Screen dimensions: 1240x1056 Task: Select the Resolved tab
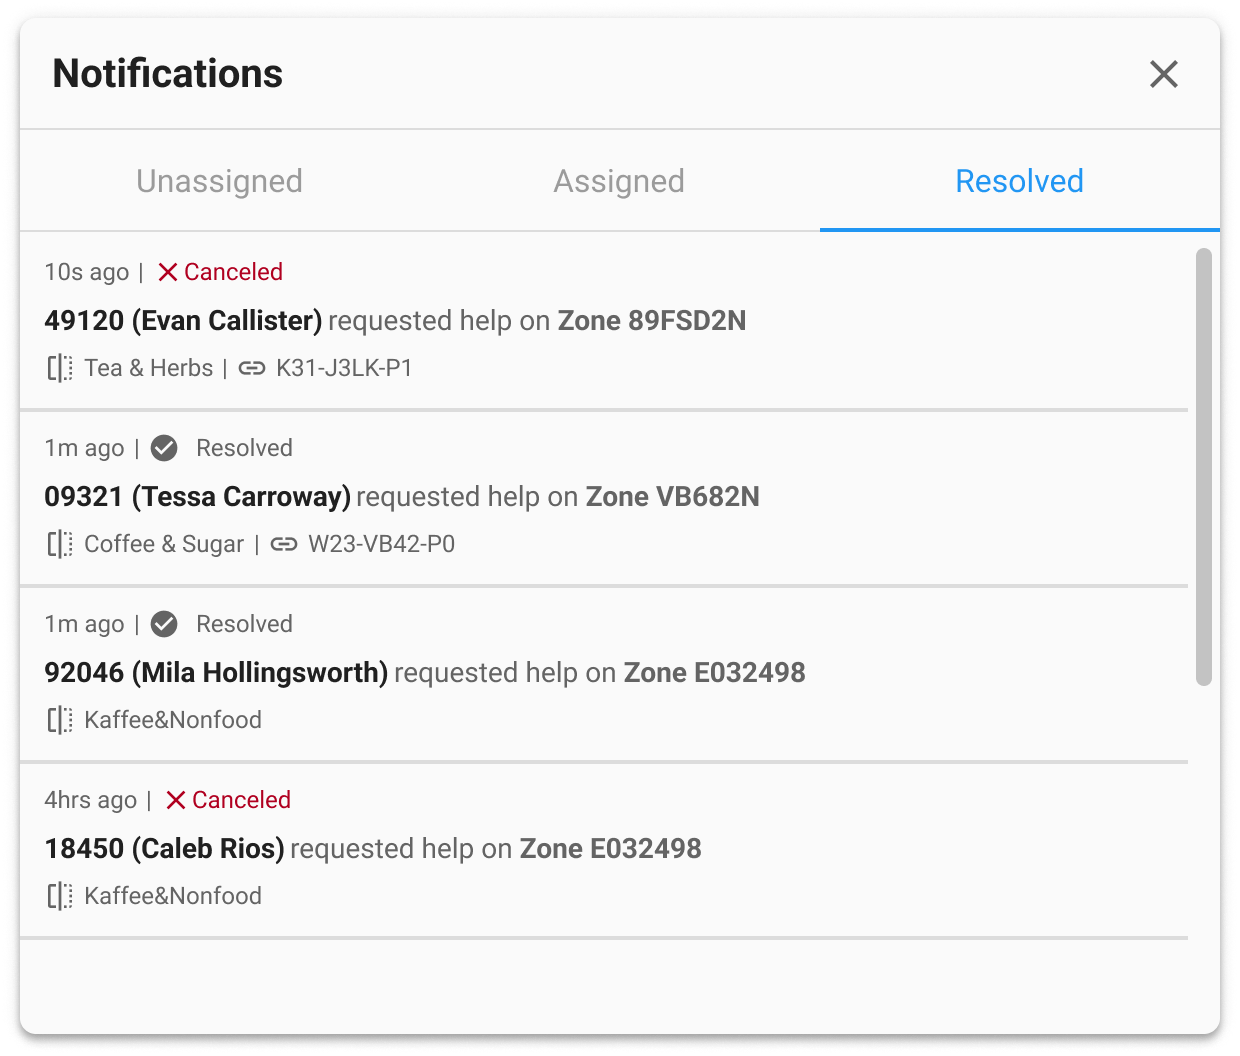tap(1019, 181)
